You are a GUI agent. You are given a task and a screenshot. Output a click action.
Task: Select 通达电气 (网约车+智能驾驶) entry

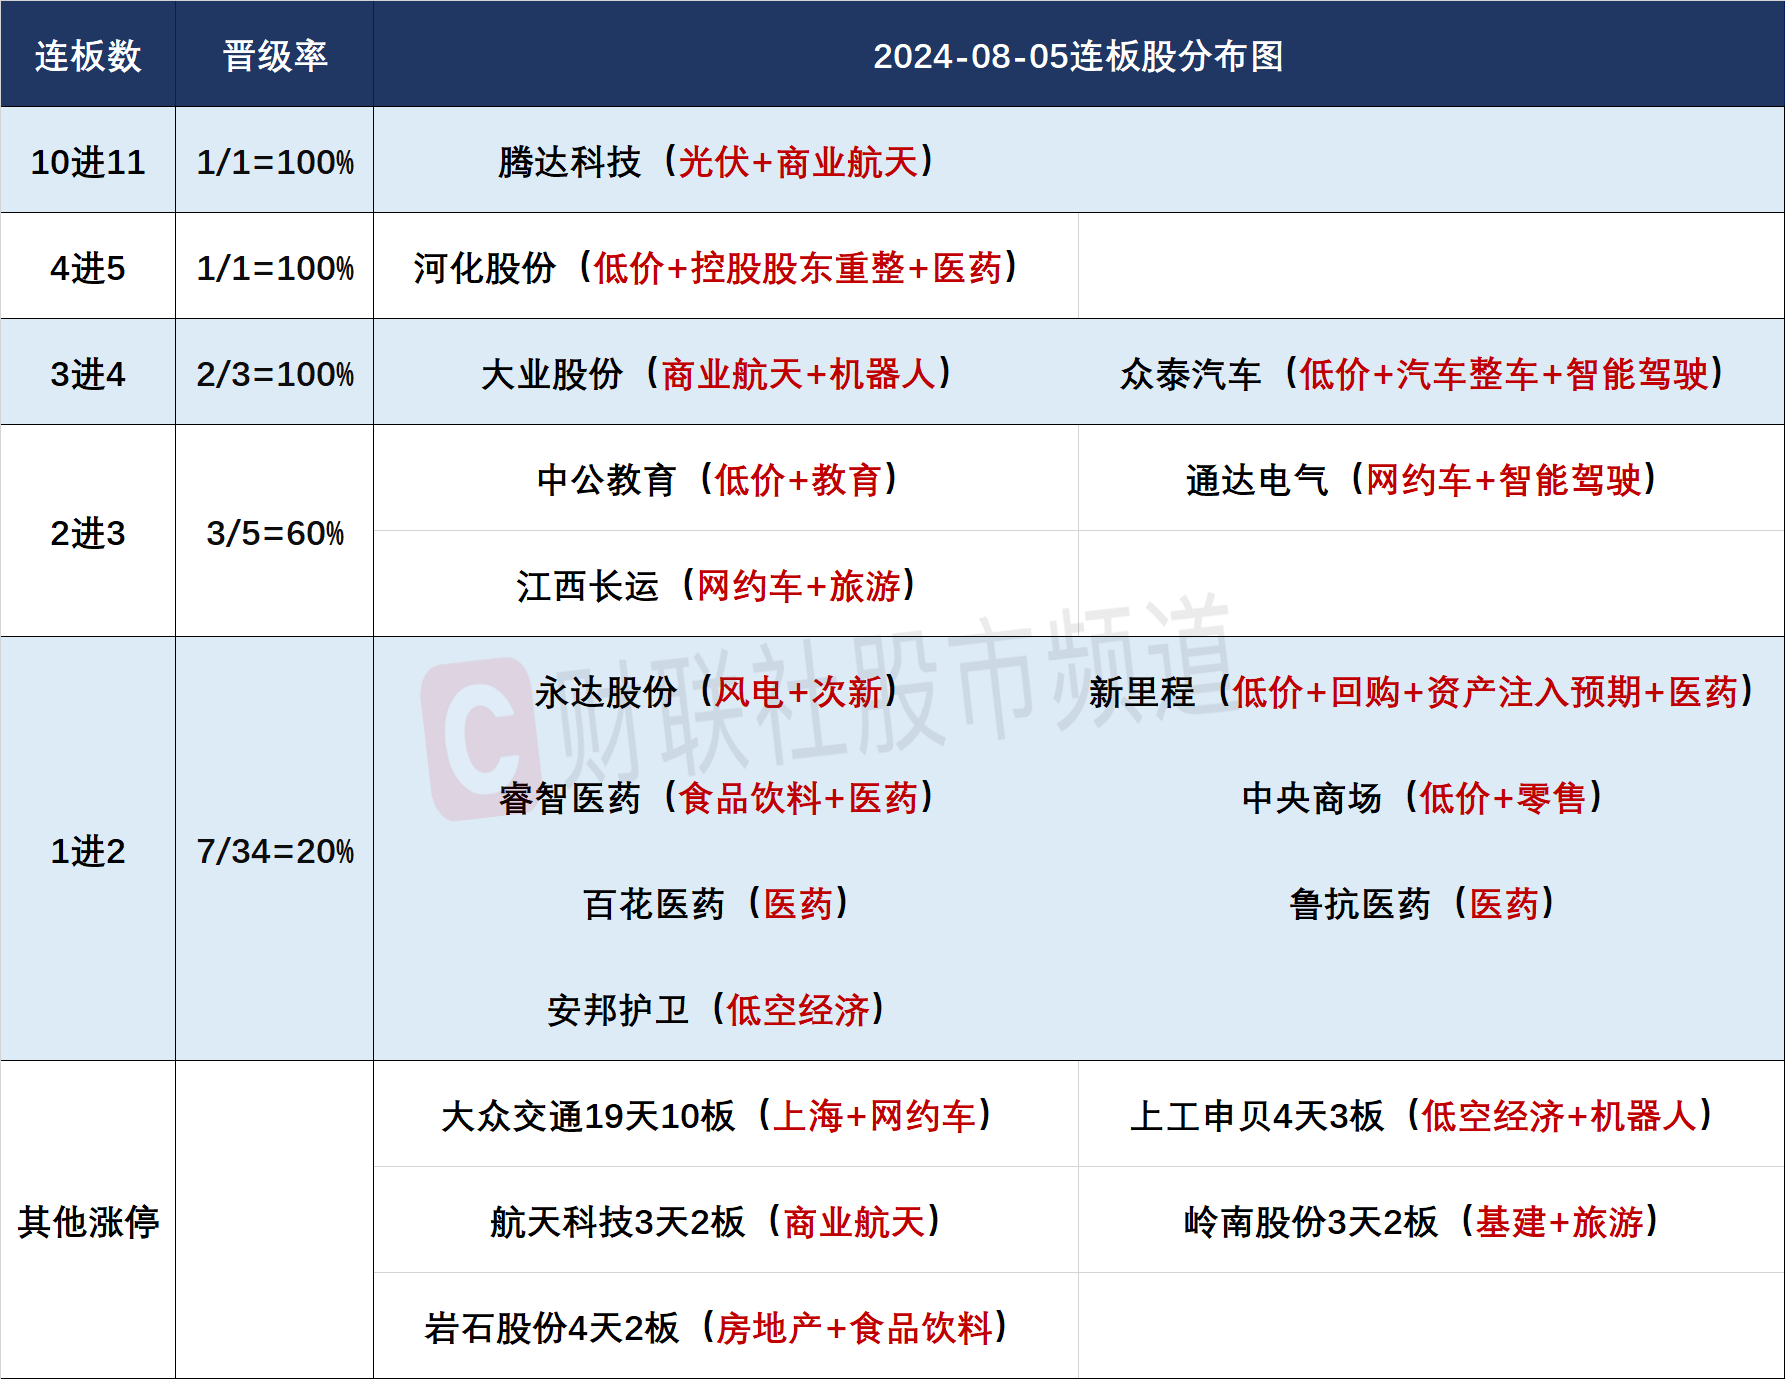1422,480
